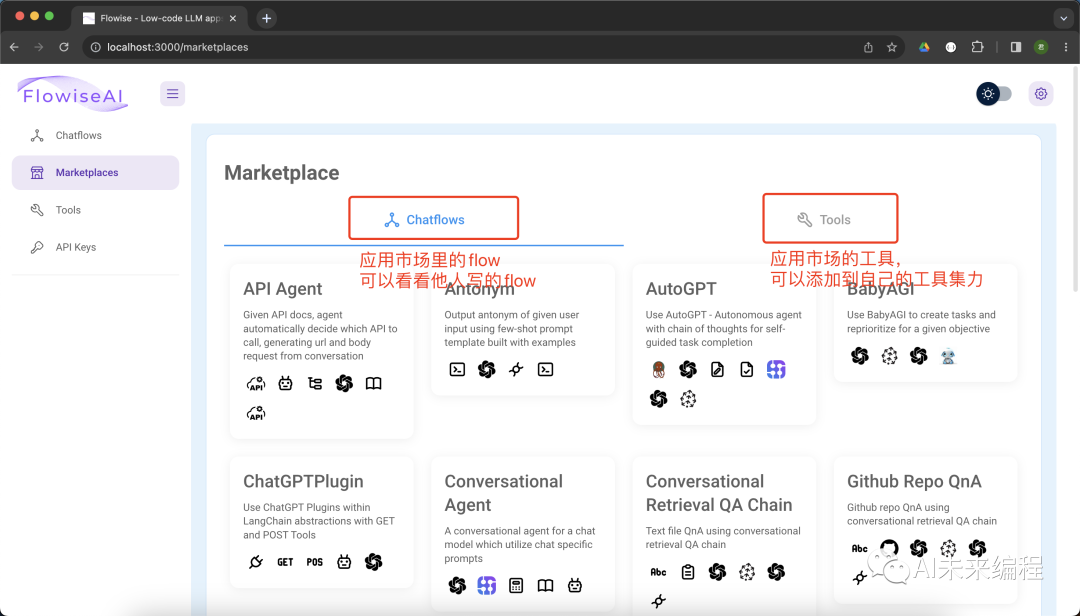Click the AutoGPT agent face icon
Viewport: 1080px width, 616px height.
[658, 369]
